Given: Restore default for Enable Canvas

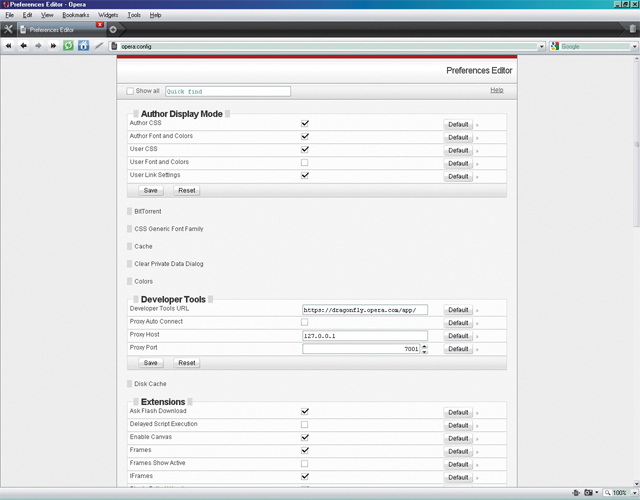Looking at the screenshot, I should pos(458,438).
